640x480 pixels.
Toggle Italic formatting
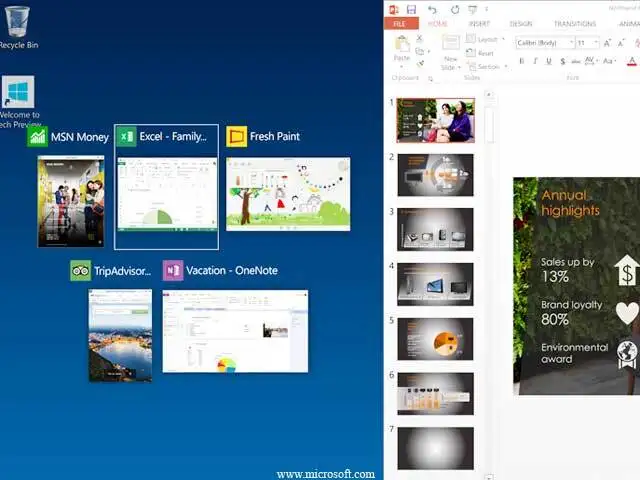coord(535,61)
